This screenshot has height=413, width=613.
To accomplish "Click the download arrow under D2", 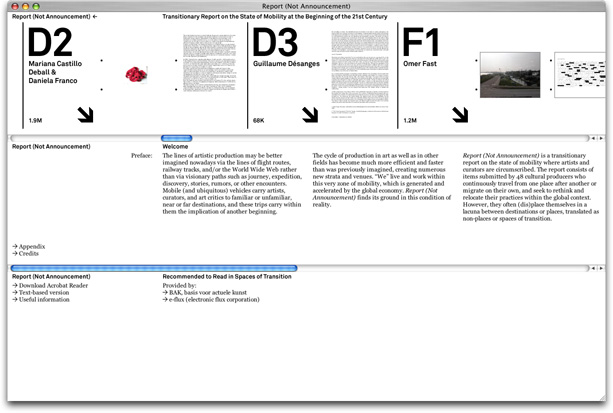I will pos(85,115).
